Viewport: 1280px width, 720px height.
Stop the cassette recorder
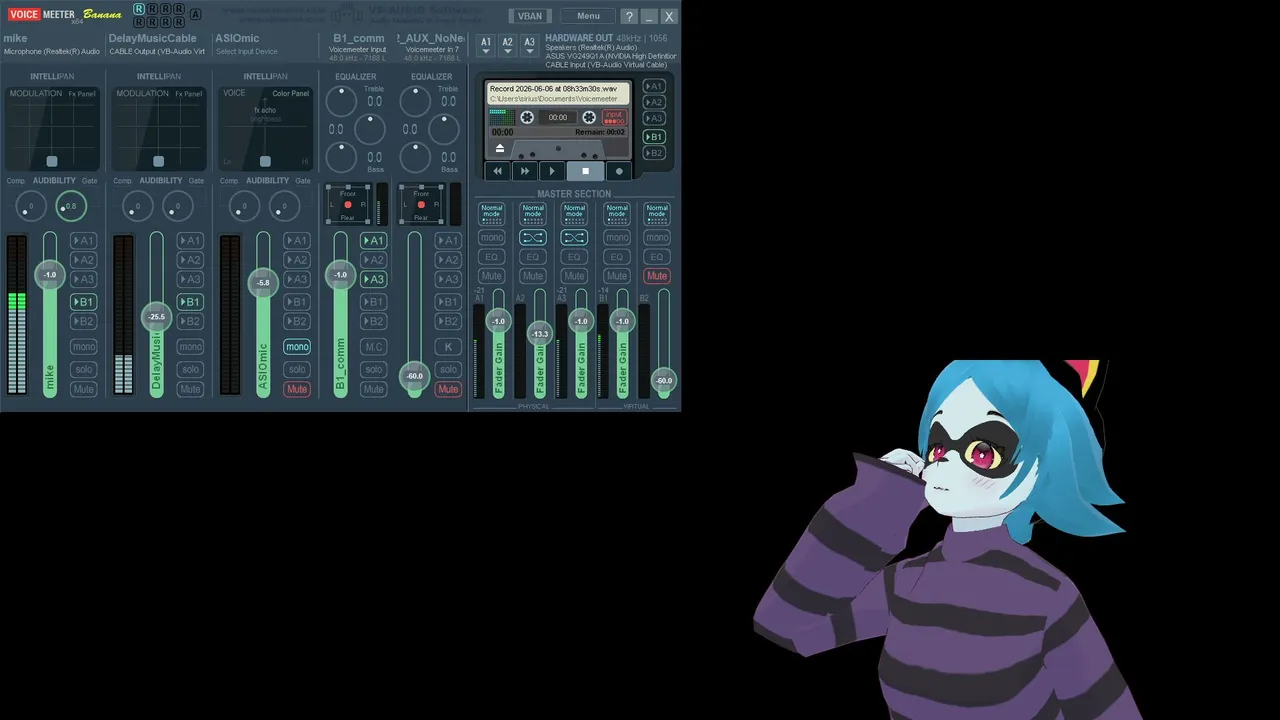tap(585, 171)
